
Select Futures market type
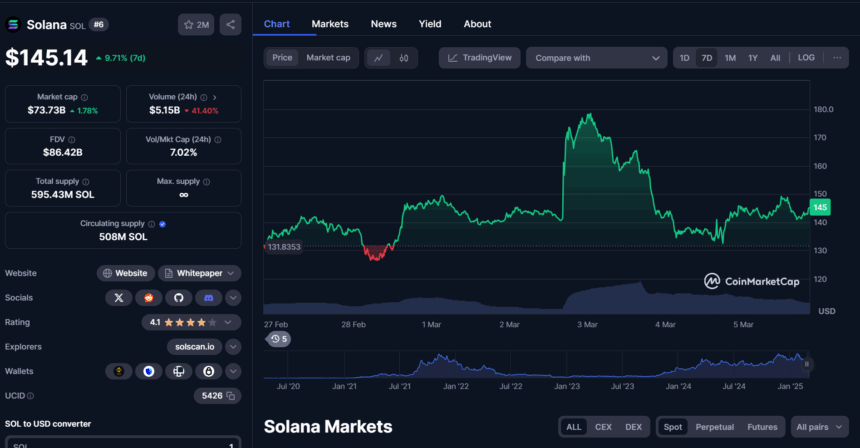click(762, 427)
